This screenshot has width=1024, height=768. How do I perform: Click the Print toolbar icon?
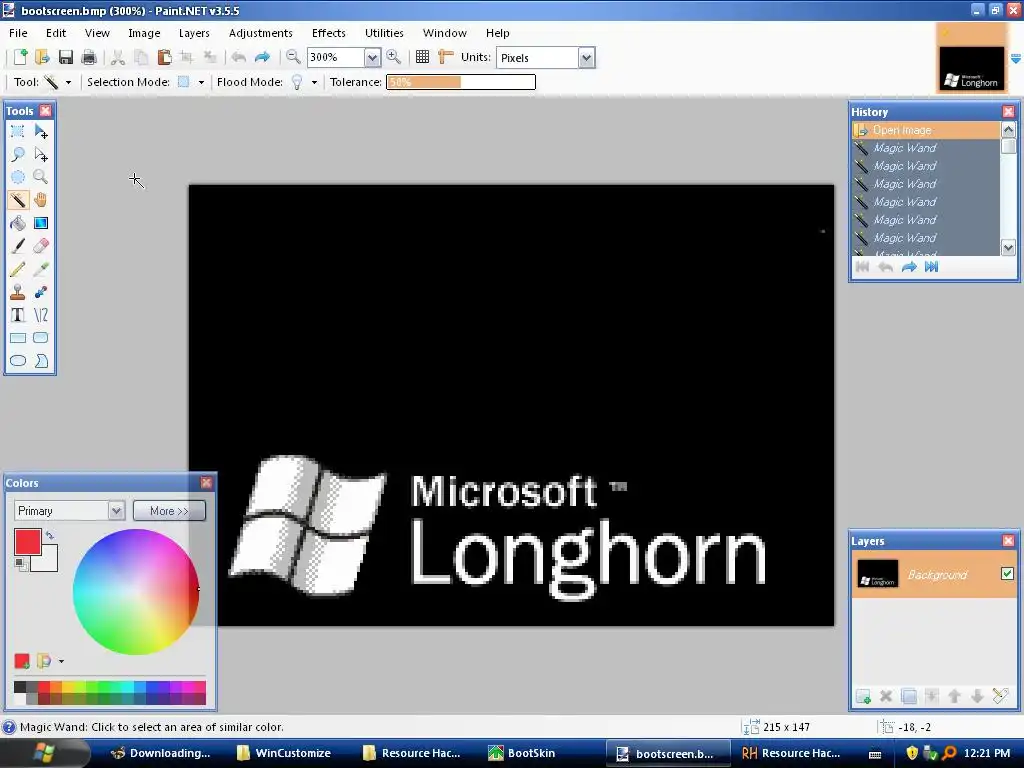click(x=89, y=57)
